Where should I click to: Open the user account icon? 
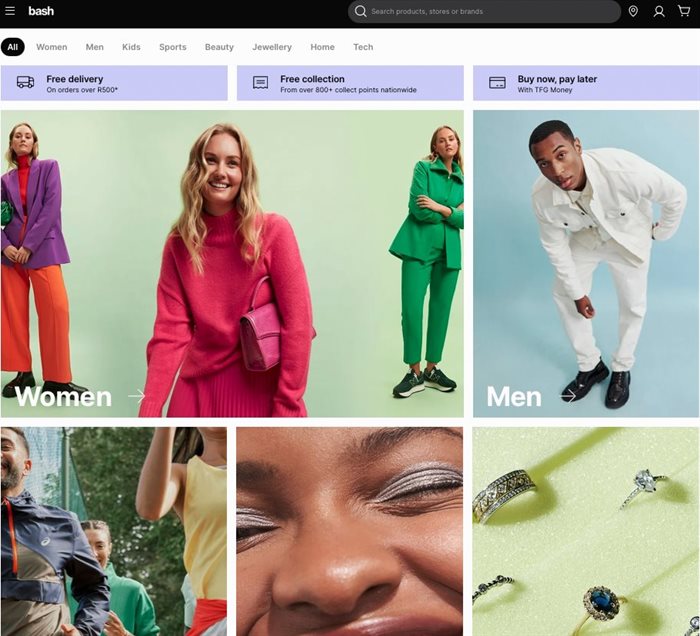pyautogui.click(x=659, y=11)
